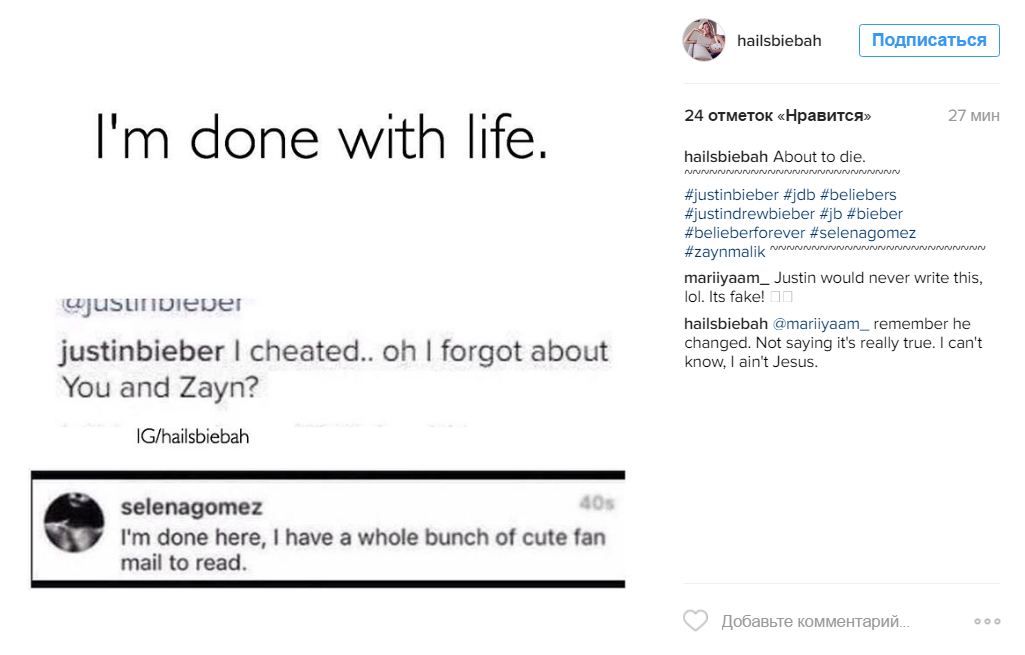1025x655 pixels.
Task: Click the hailsbiebah profile avatar
Action: [703, 40]
